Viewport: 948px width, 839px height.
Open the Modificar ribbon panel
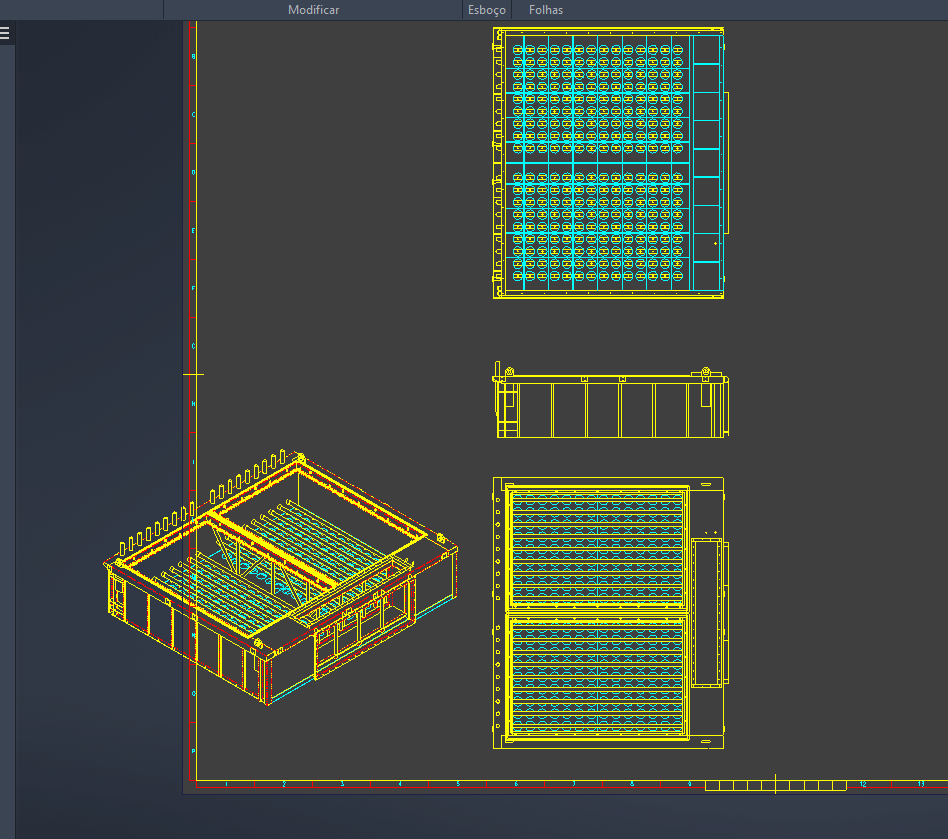pos(313,10)
